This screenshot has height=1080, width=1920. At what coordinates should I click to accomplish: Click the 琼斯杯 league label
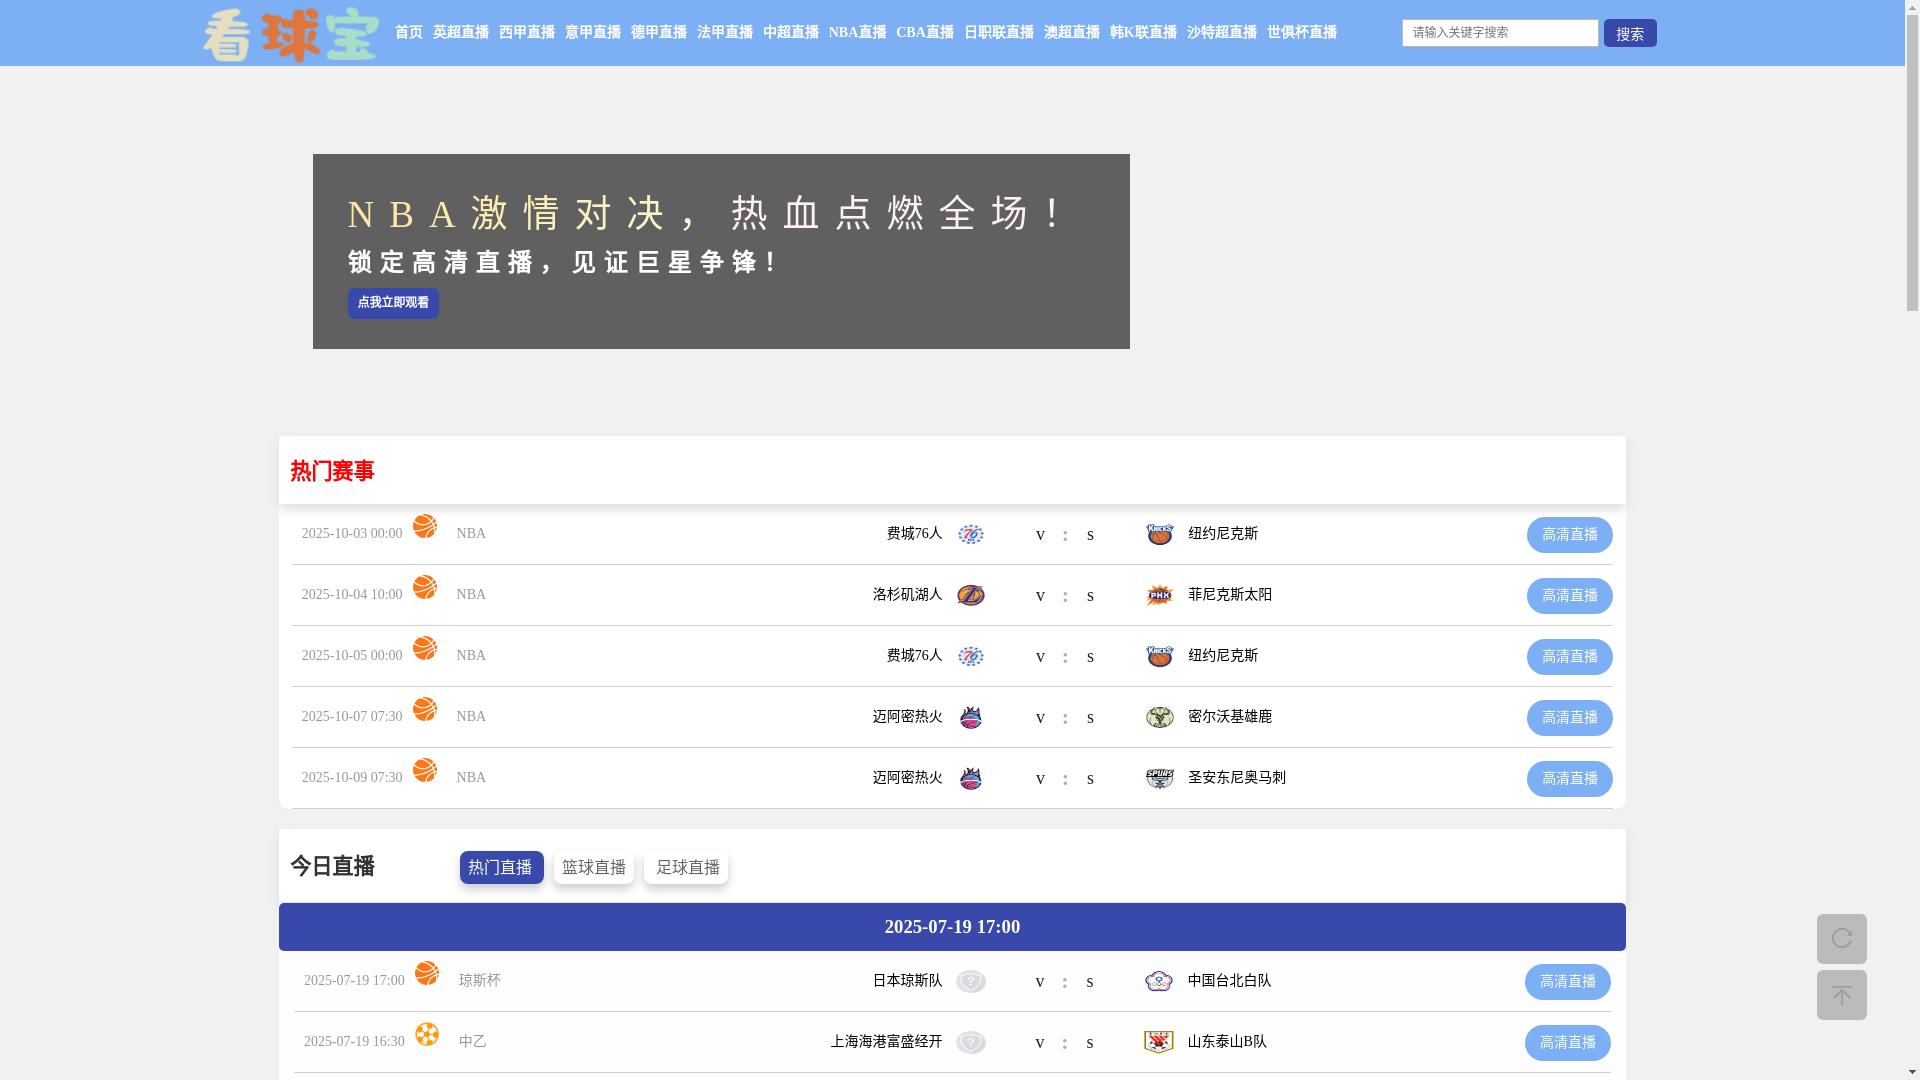click(480, 981)
